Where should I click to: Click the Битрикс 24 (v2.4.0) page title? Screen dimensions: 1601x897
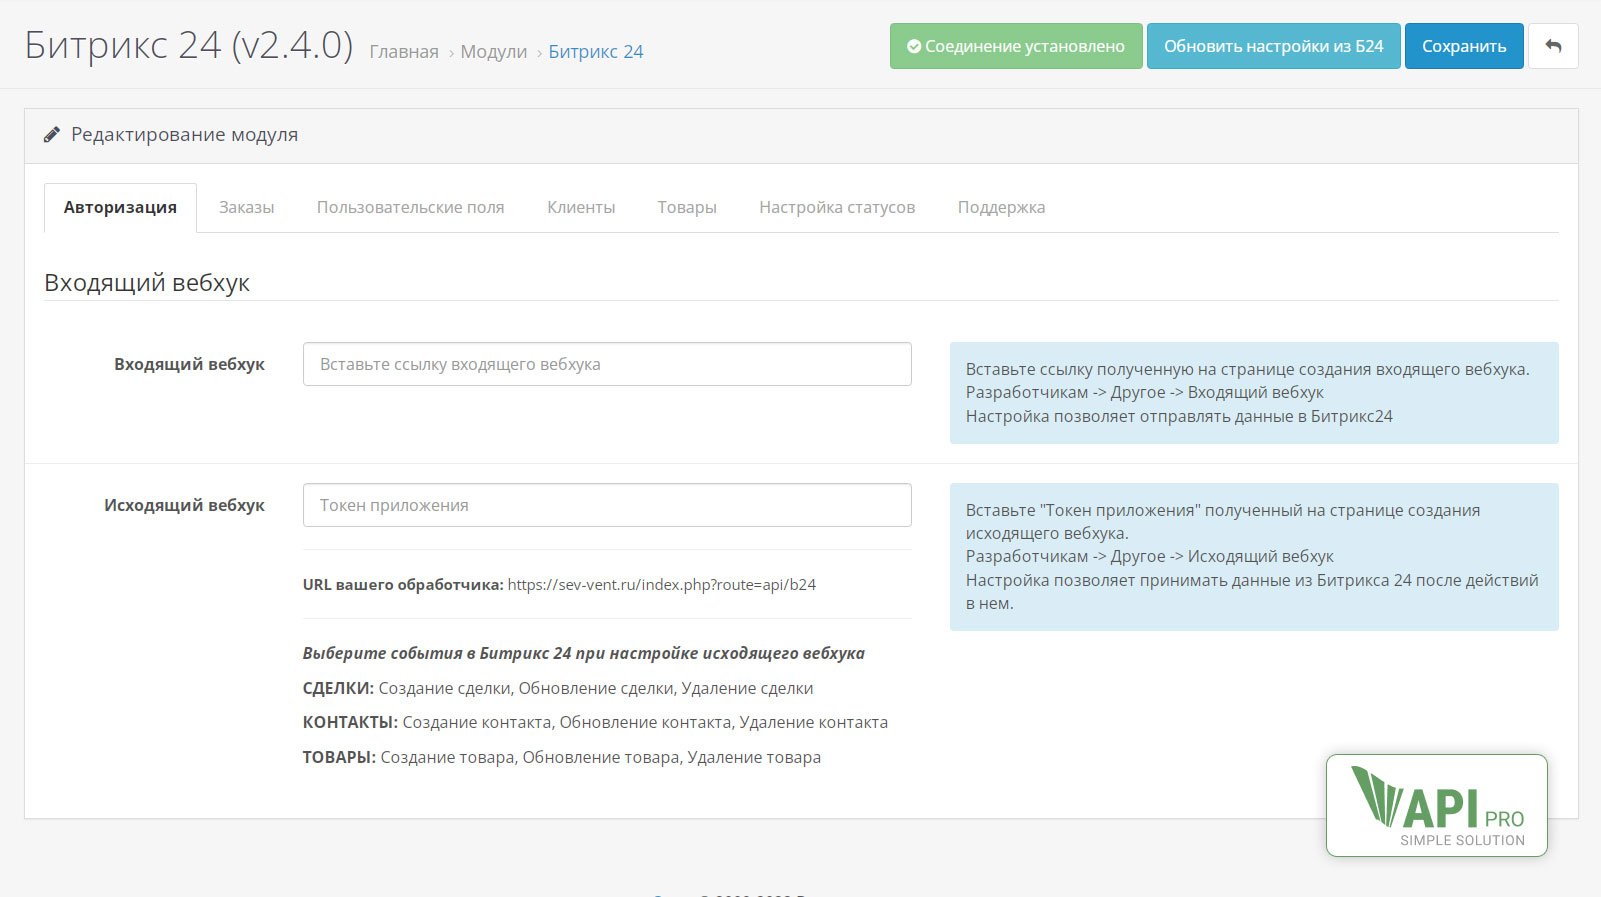click(x=189, y=46)
